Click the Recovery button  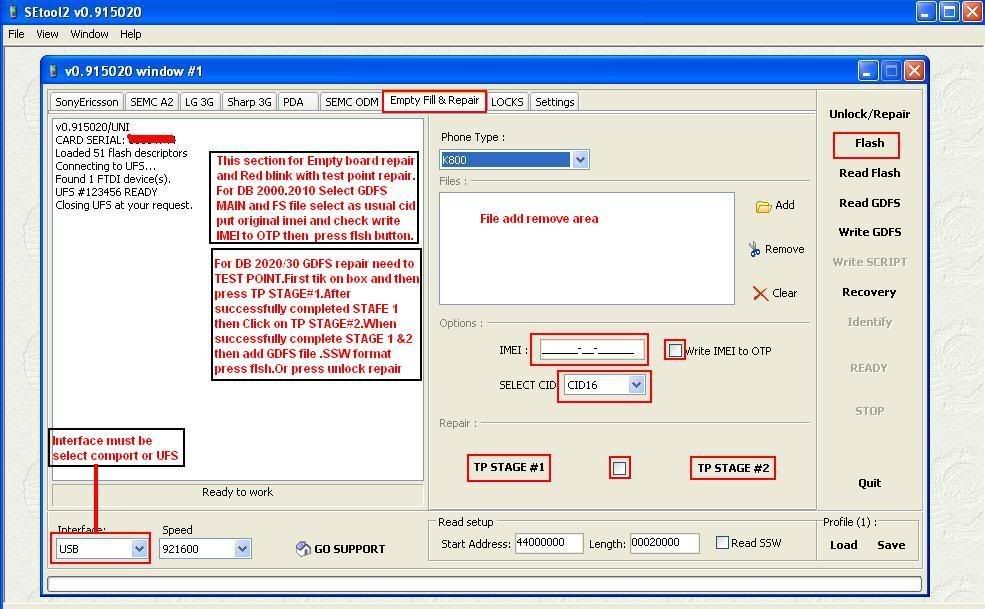[x=869, y=292]
